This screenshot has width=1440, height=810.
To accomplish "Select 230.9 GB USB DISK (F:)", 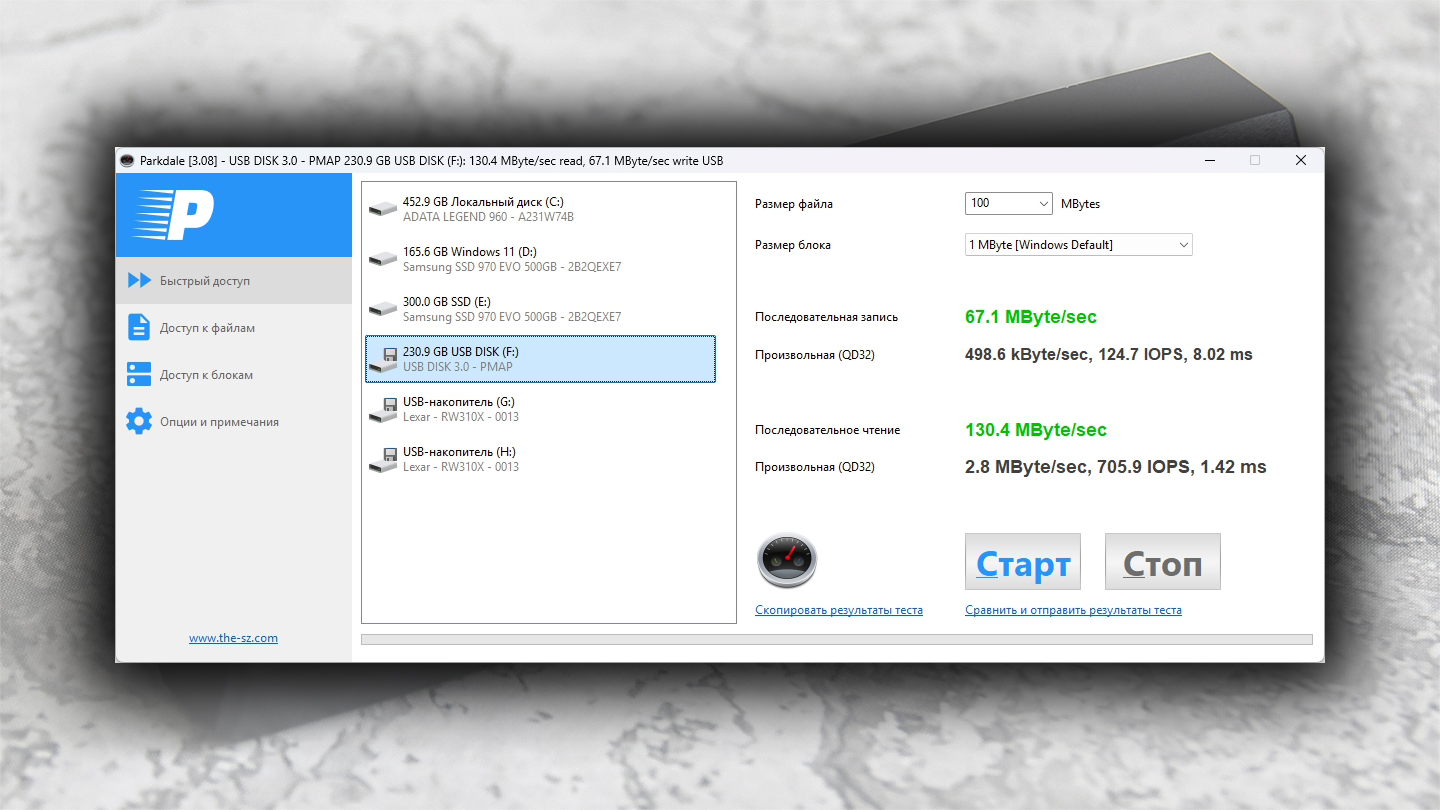I will coord(540,359).
